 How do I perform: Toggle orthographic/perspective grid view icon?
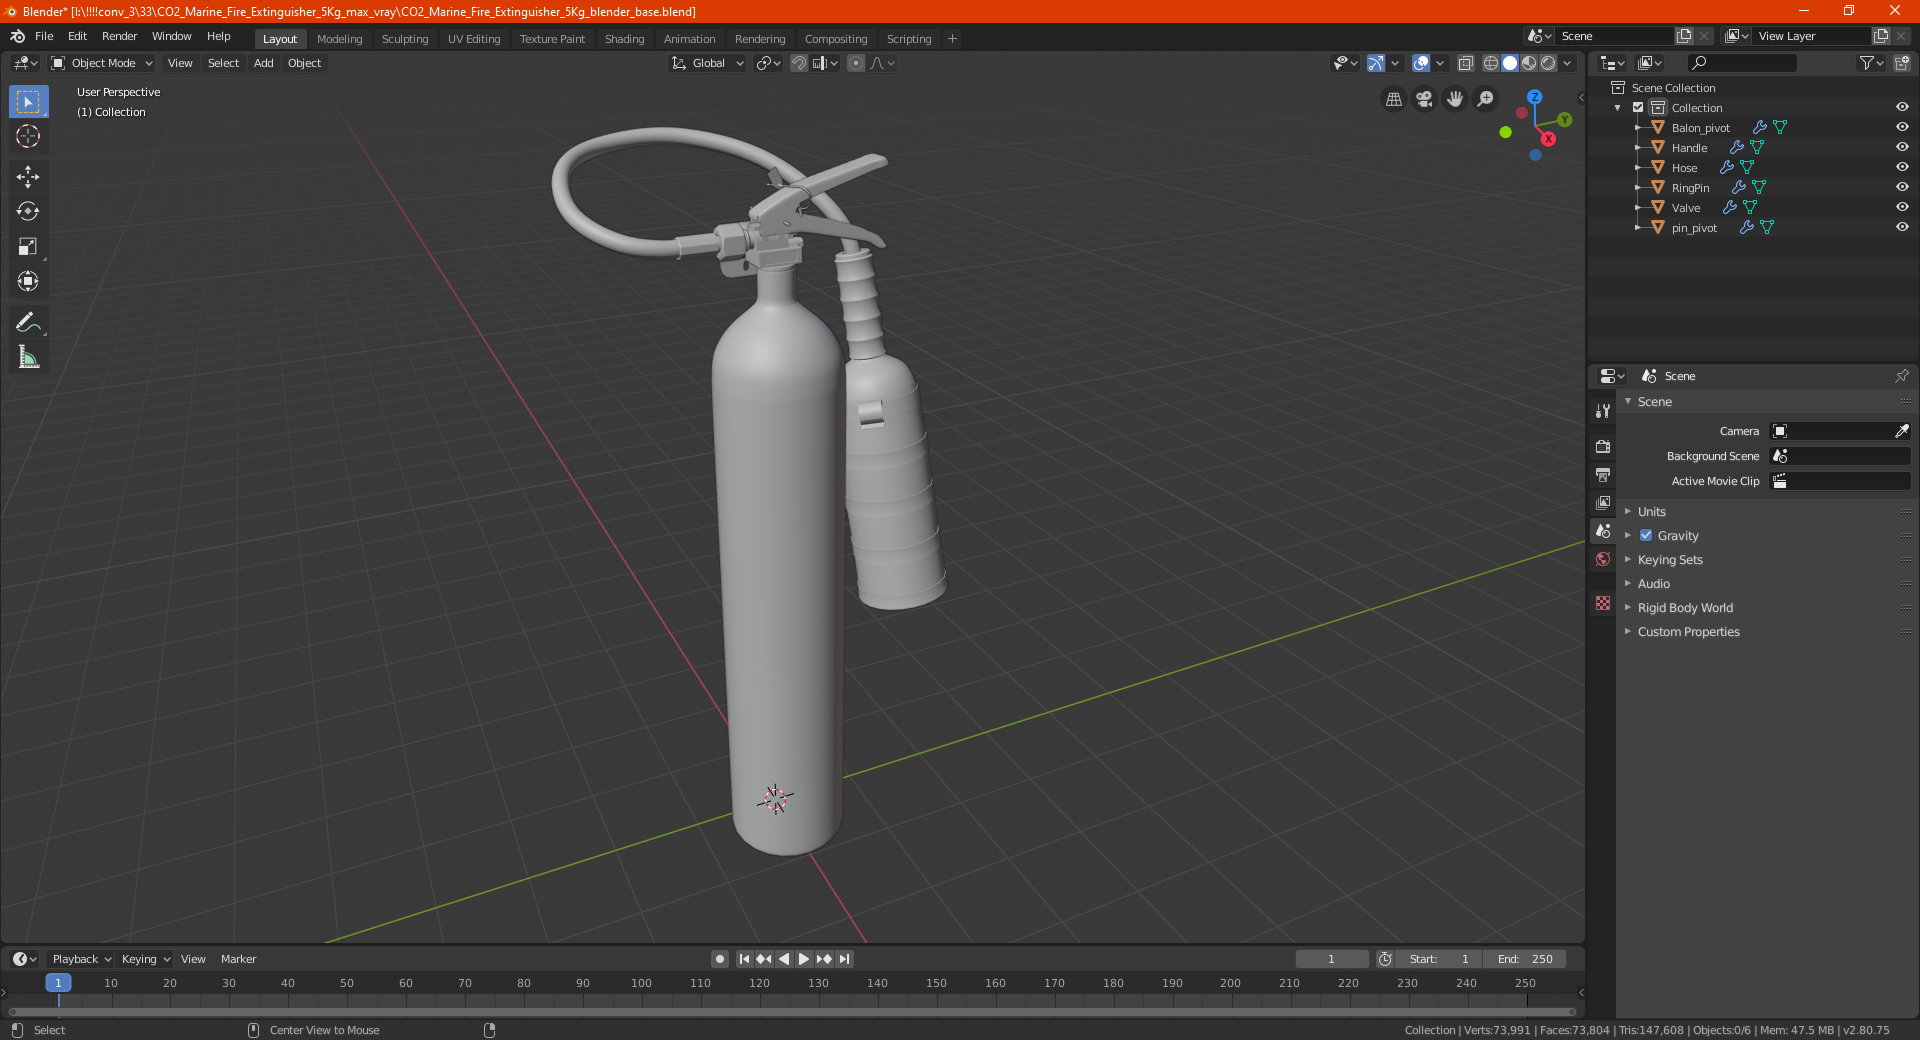[1394, 99]
